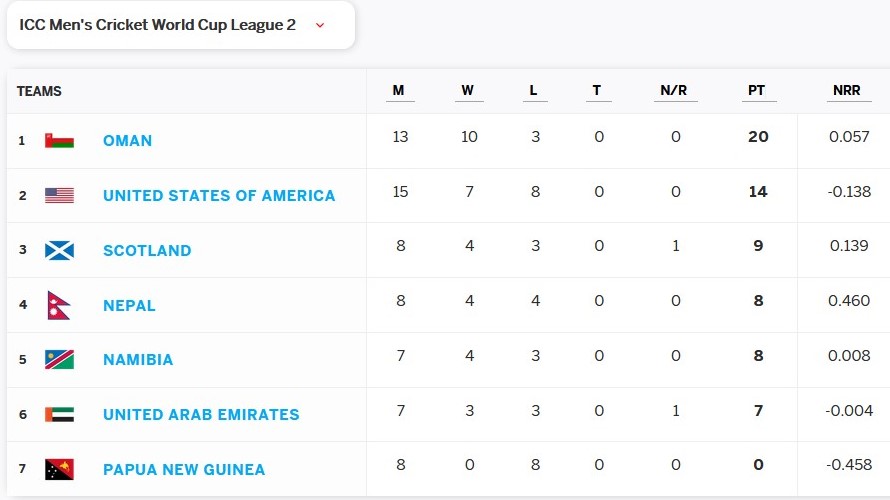Click the N/R column header
The image size is (890, 500).
click(x=674, y=91)
